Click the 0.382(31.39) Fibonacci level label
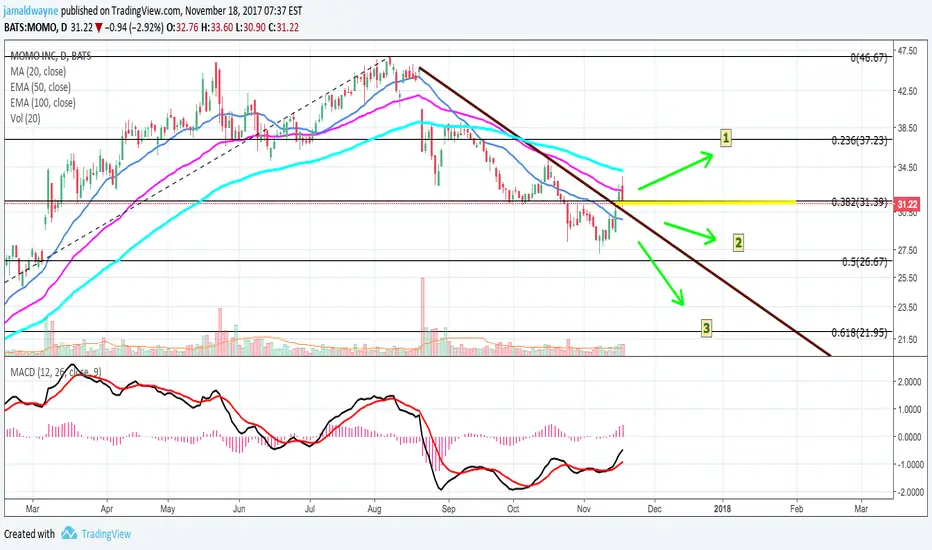 (859, 202)
